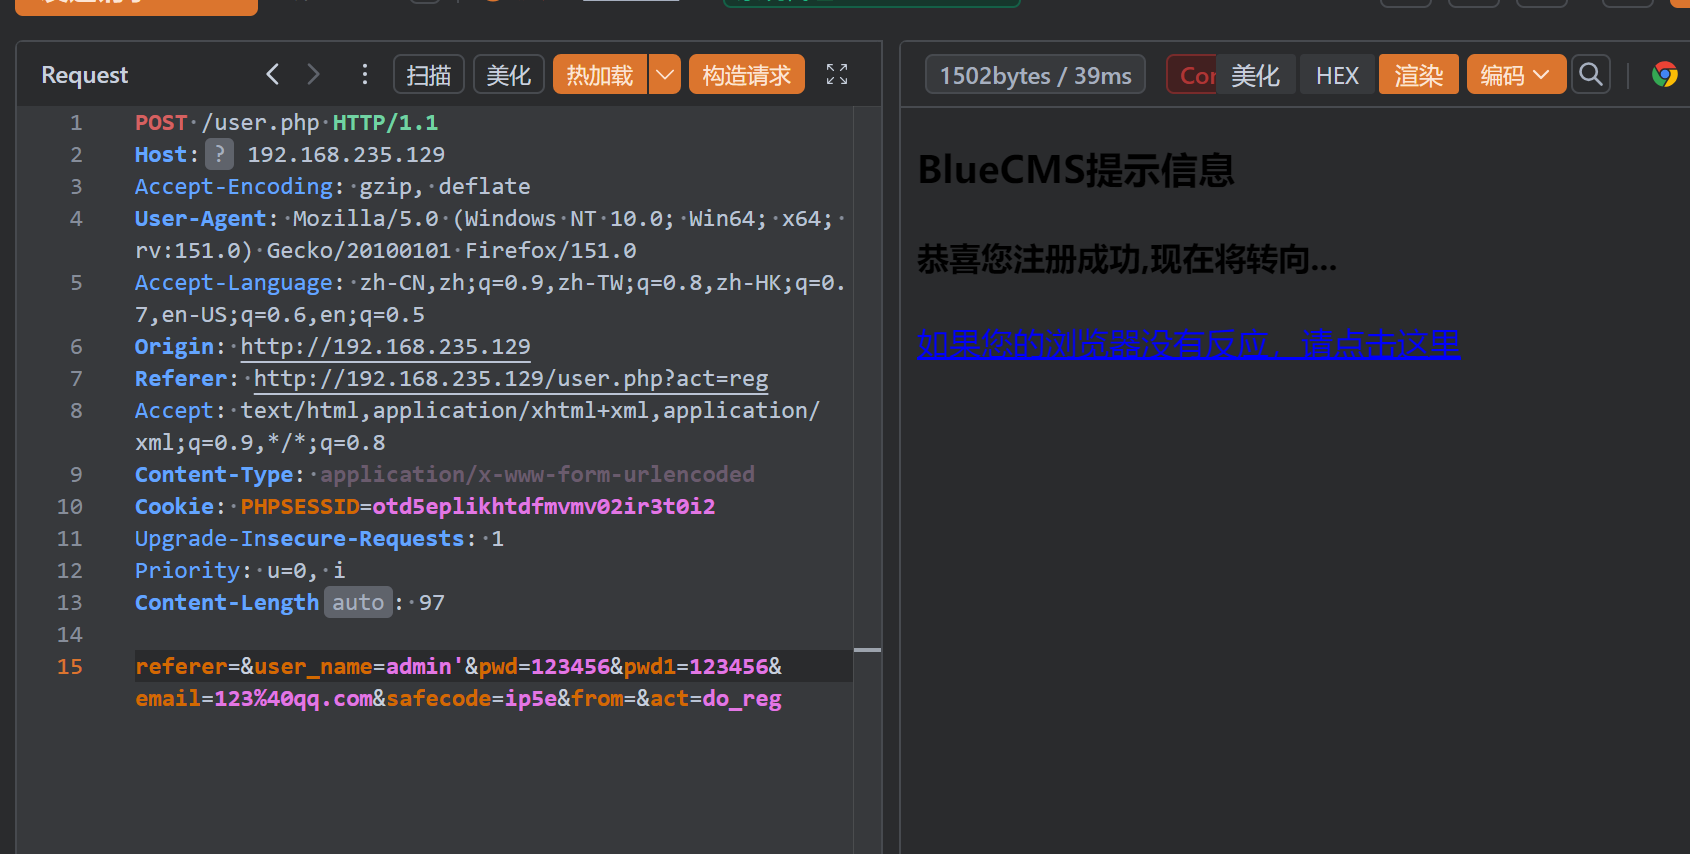Screen dimensions: 1690x854
Task: Click the User-Agent header name
Action: (201, 218)
